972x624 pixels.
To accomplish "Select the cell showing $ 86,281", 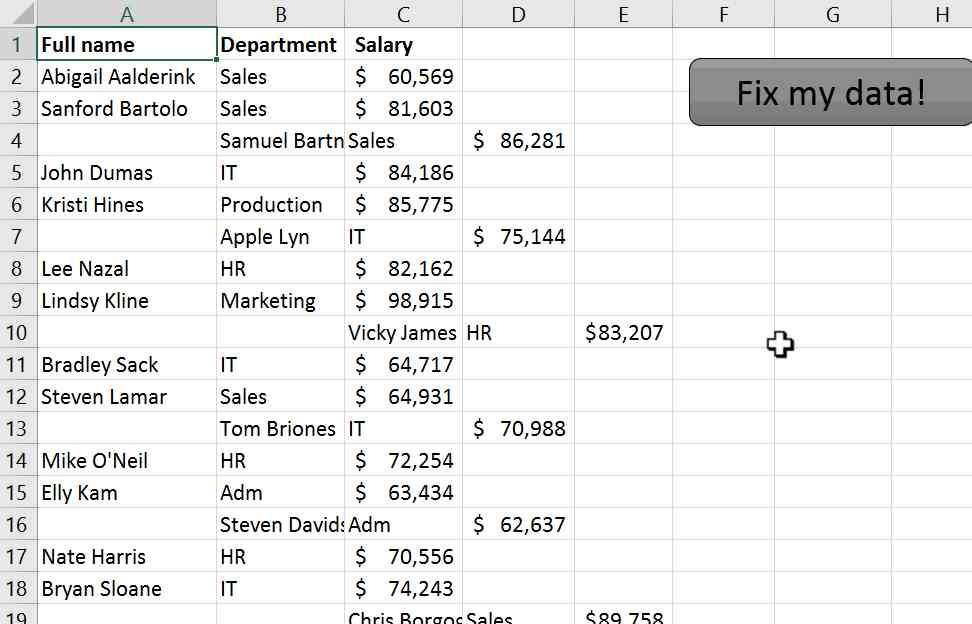I will 518,140.
